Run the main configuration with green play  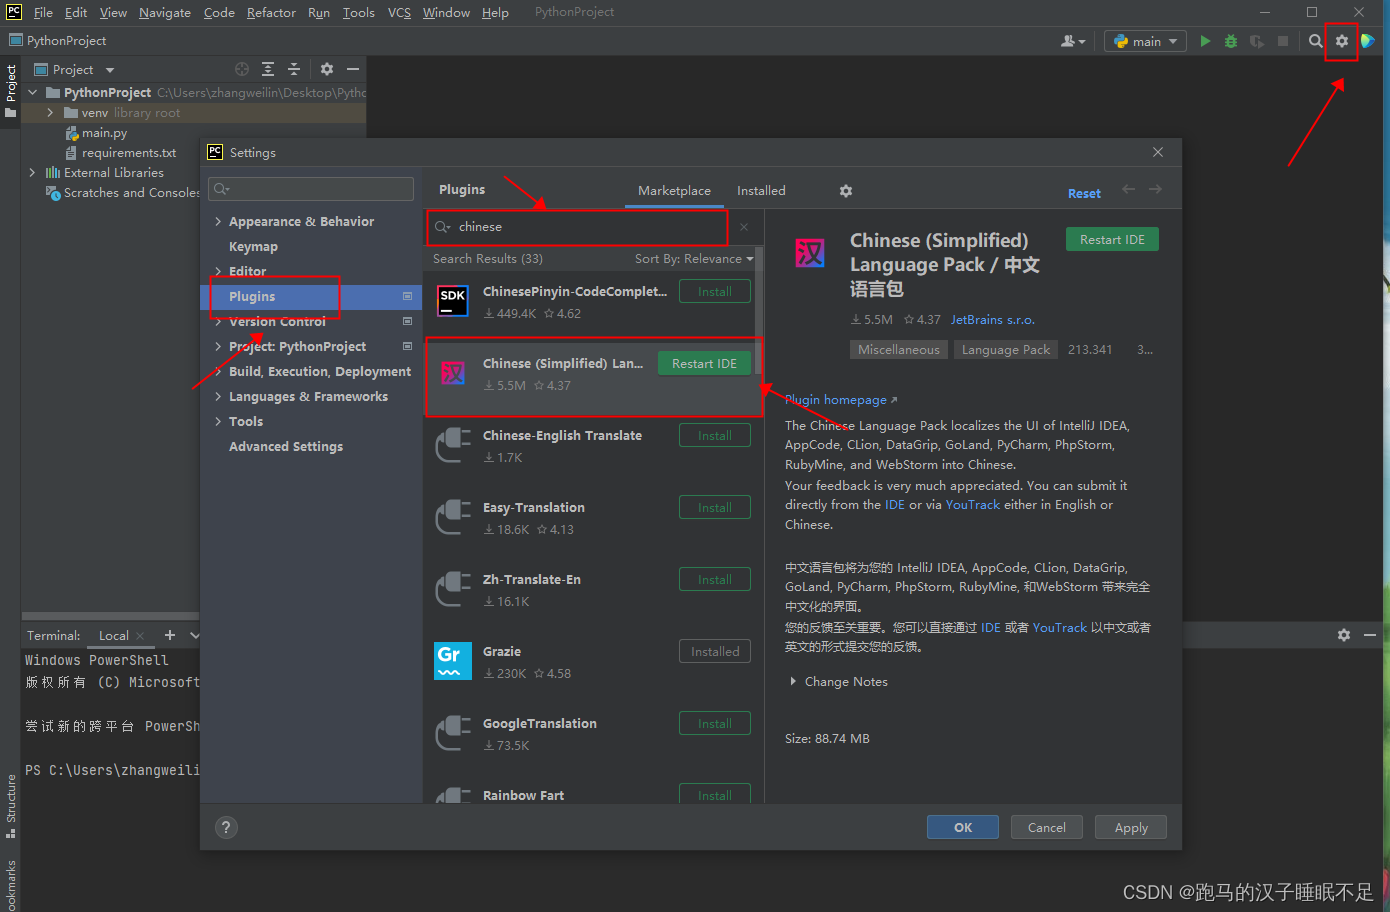[1205, 41]
